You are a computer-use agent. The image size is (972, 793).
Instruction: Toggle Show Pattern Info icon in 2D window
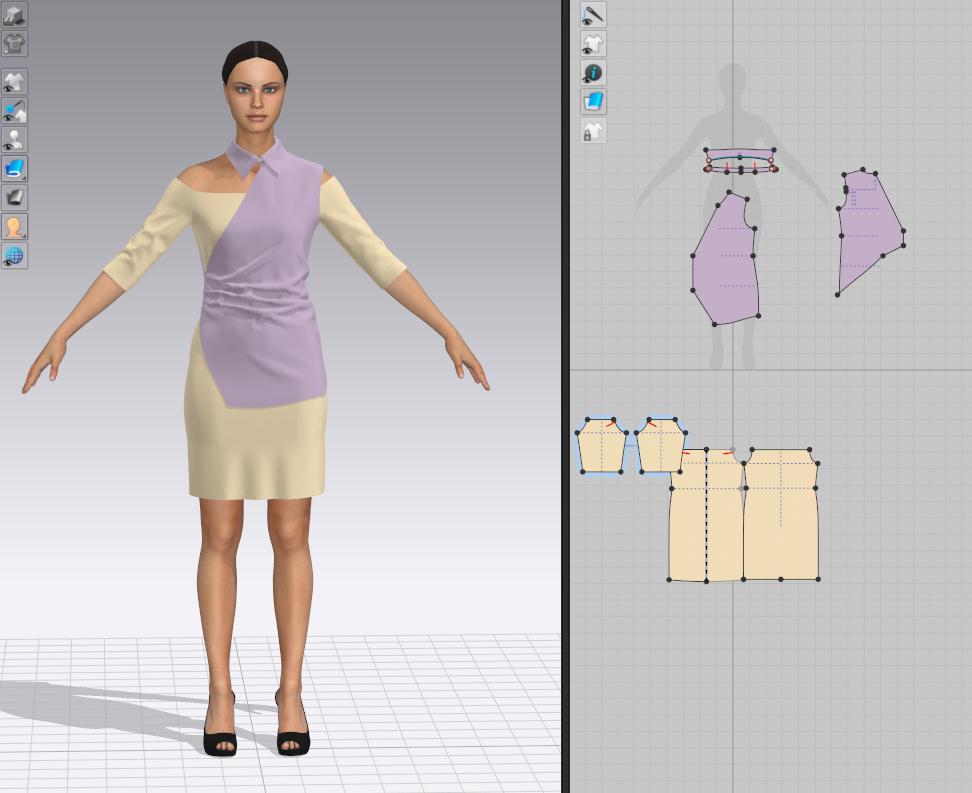[593, 73]
